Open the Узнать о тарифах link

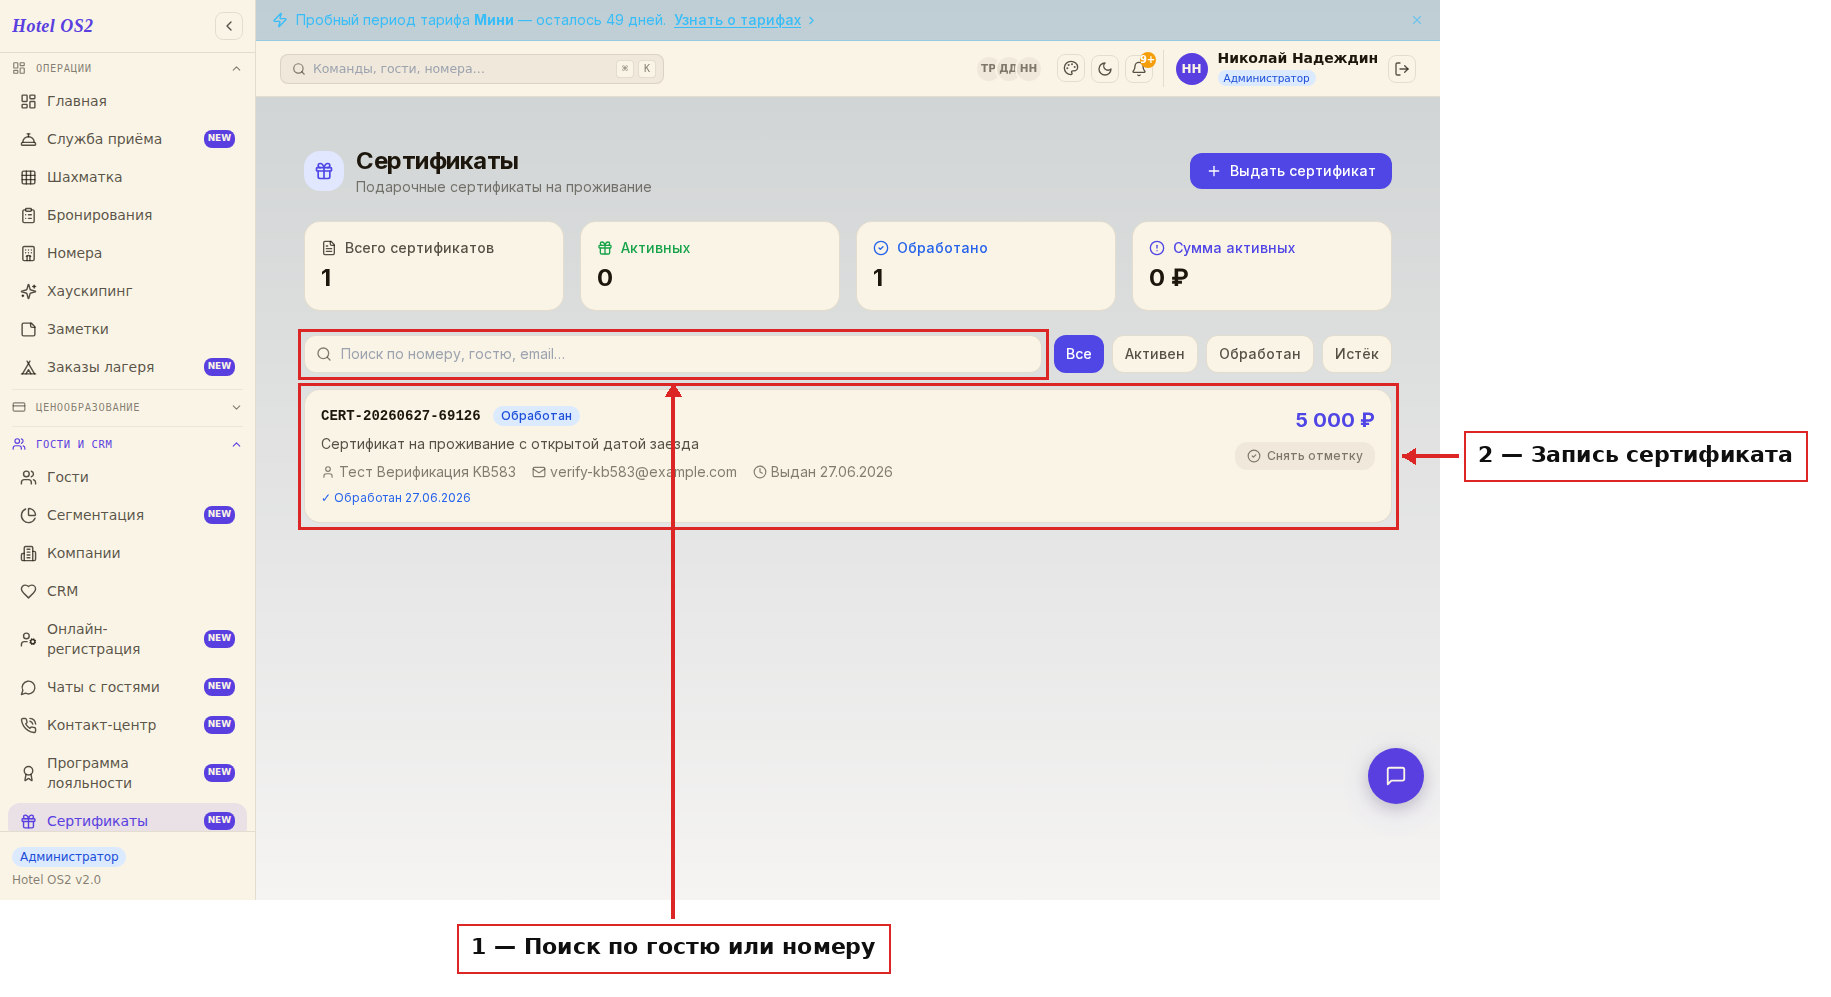point(737,20)
